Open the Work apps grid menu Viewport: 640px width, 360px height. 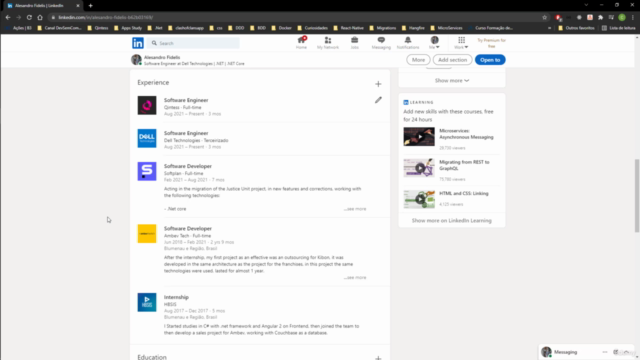[x=461, y=42]
